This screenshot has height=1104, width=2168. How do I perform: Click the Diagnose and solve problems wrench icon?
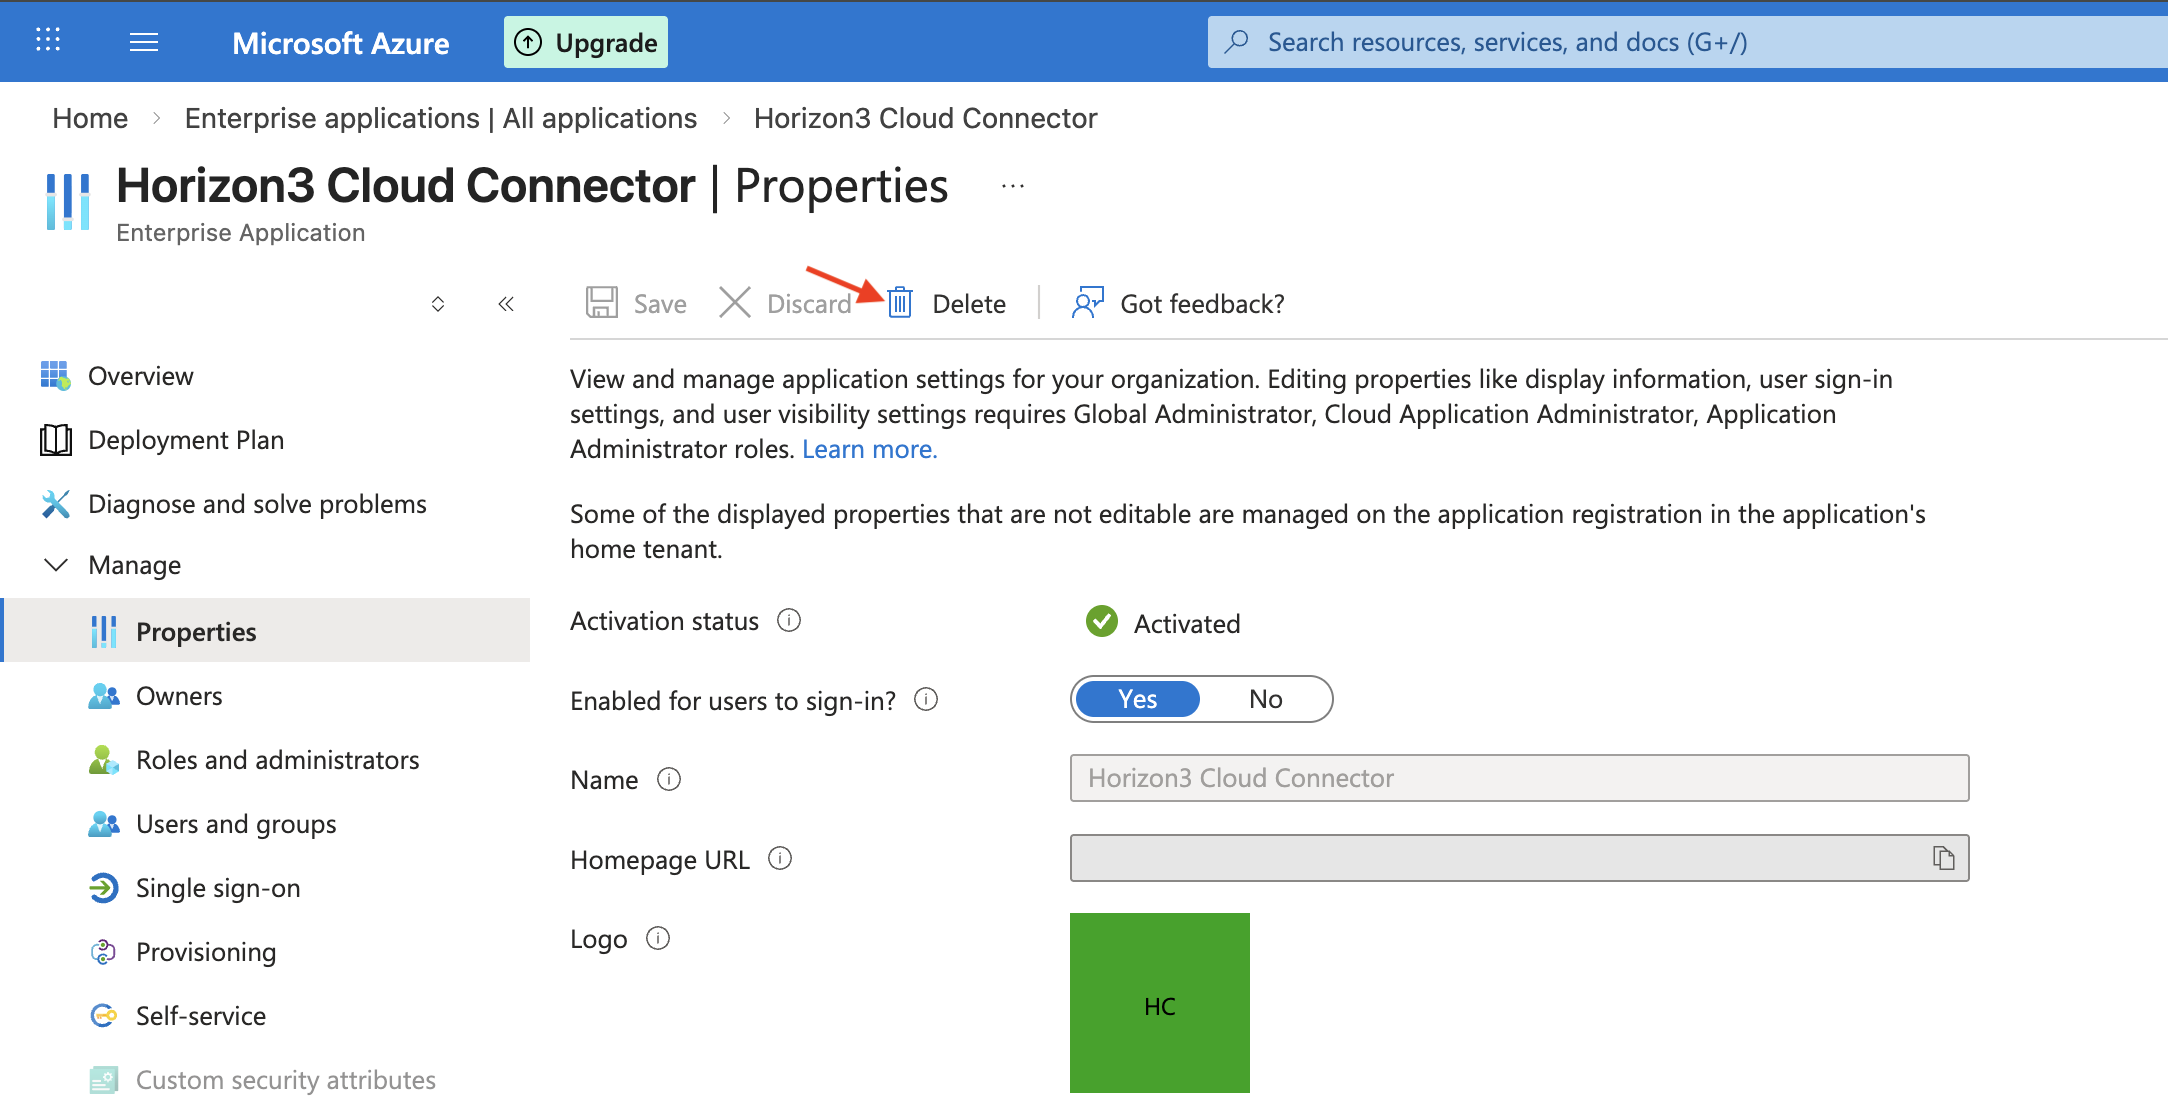point(57,503)
